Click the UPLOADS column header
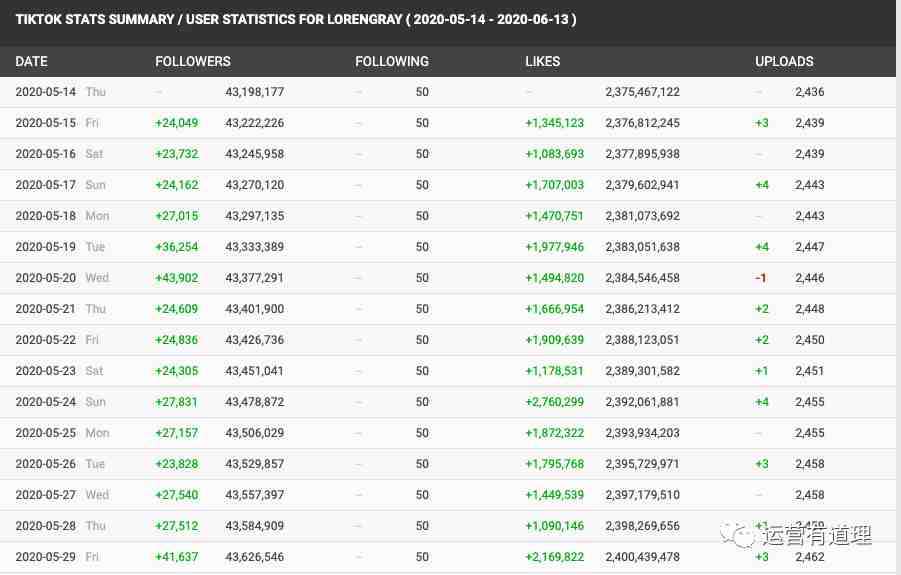The height and width of the screenshot is (575, 901). coord(784,61)
